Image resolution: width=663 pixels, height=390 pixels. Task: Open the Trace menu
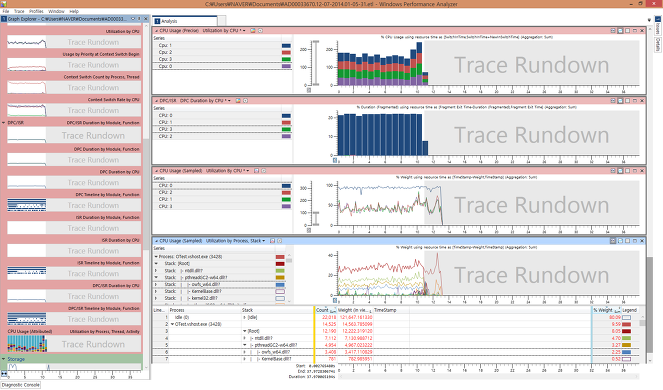(x=19, y=11)
